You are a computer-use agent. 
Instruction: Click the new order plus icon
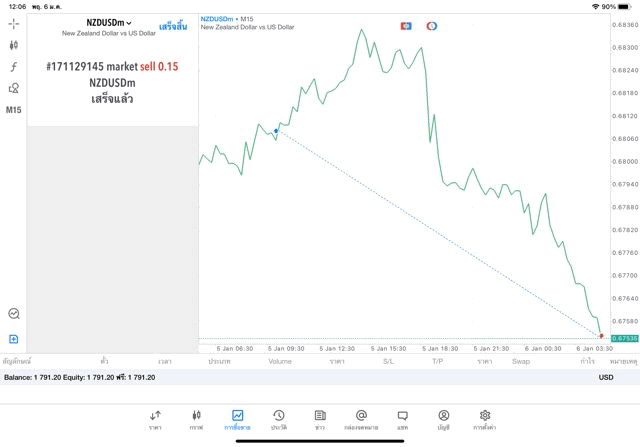(14, 339)
